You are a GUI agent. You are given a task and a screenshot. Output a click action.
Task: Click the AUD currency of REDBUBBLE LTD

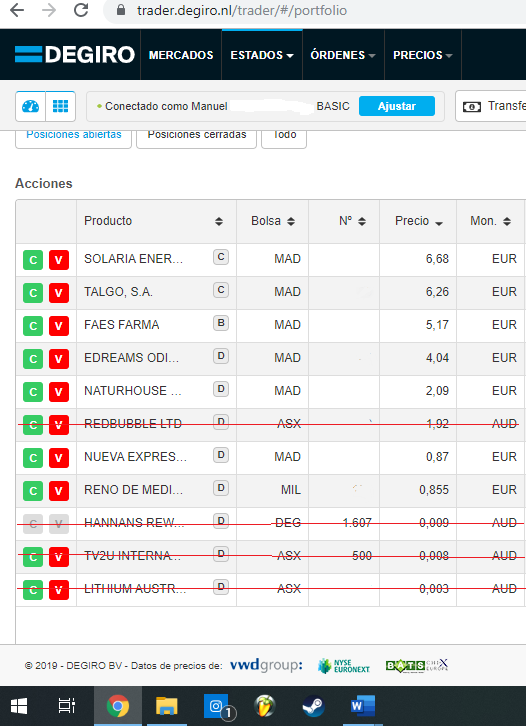(x=504, y=424)
